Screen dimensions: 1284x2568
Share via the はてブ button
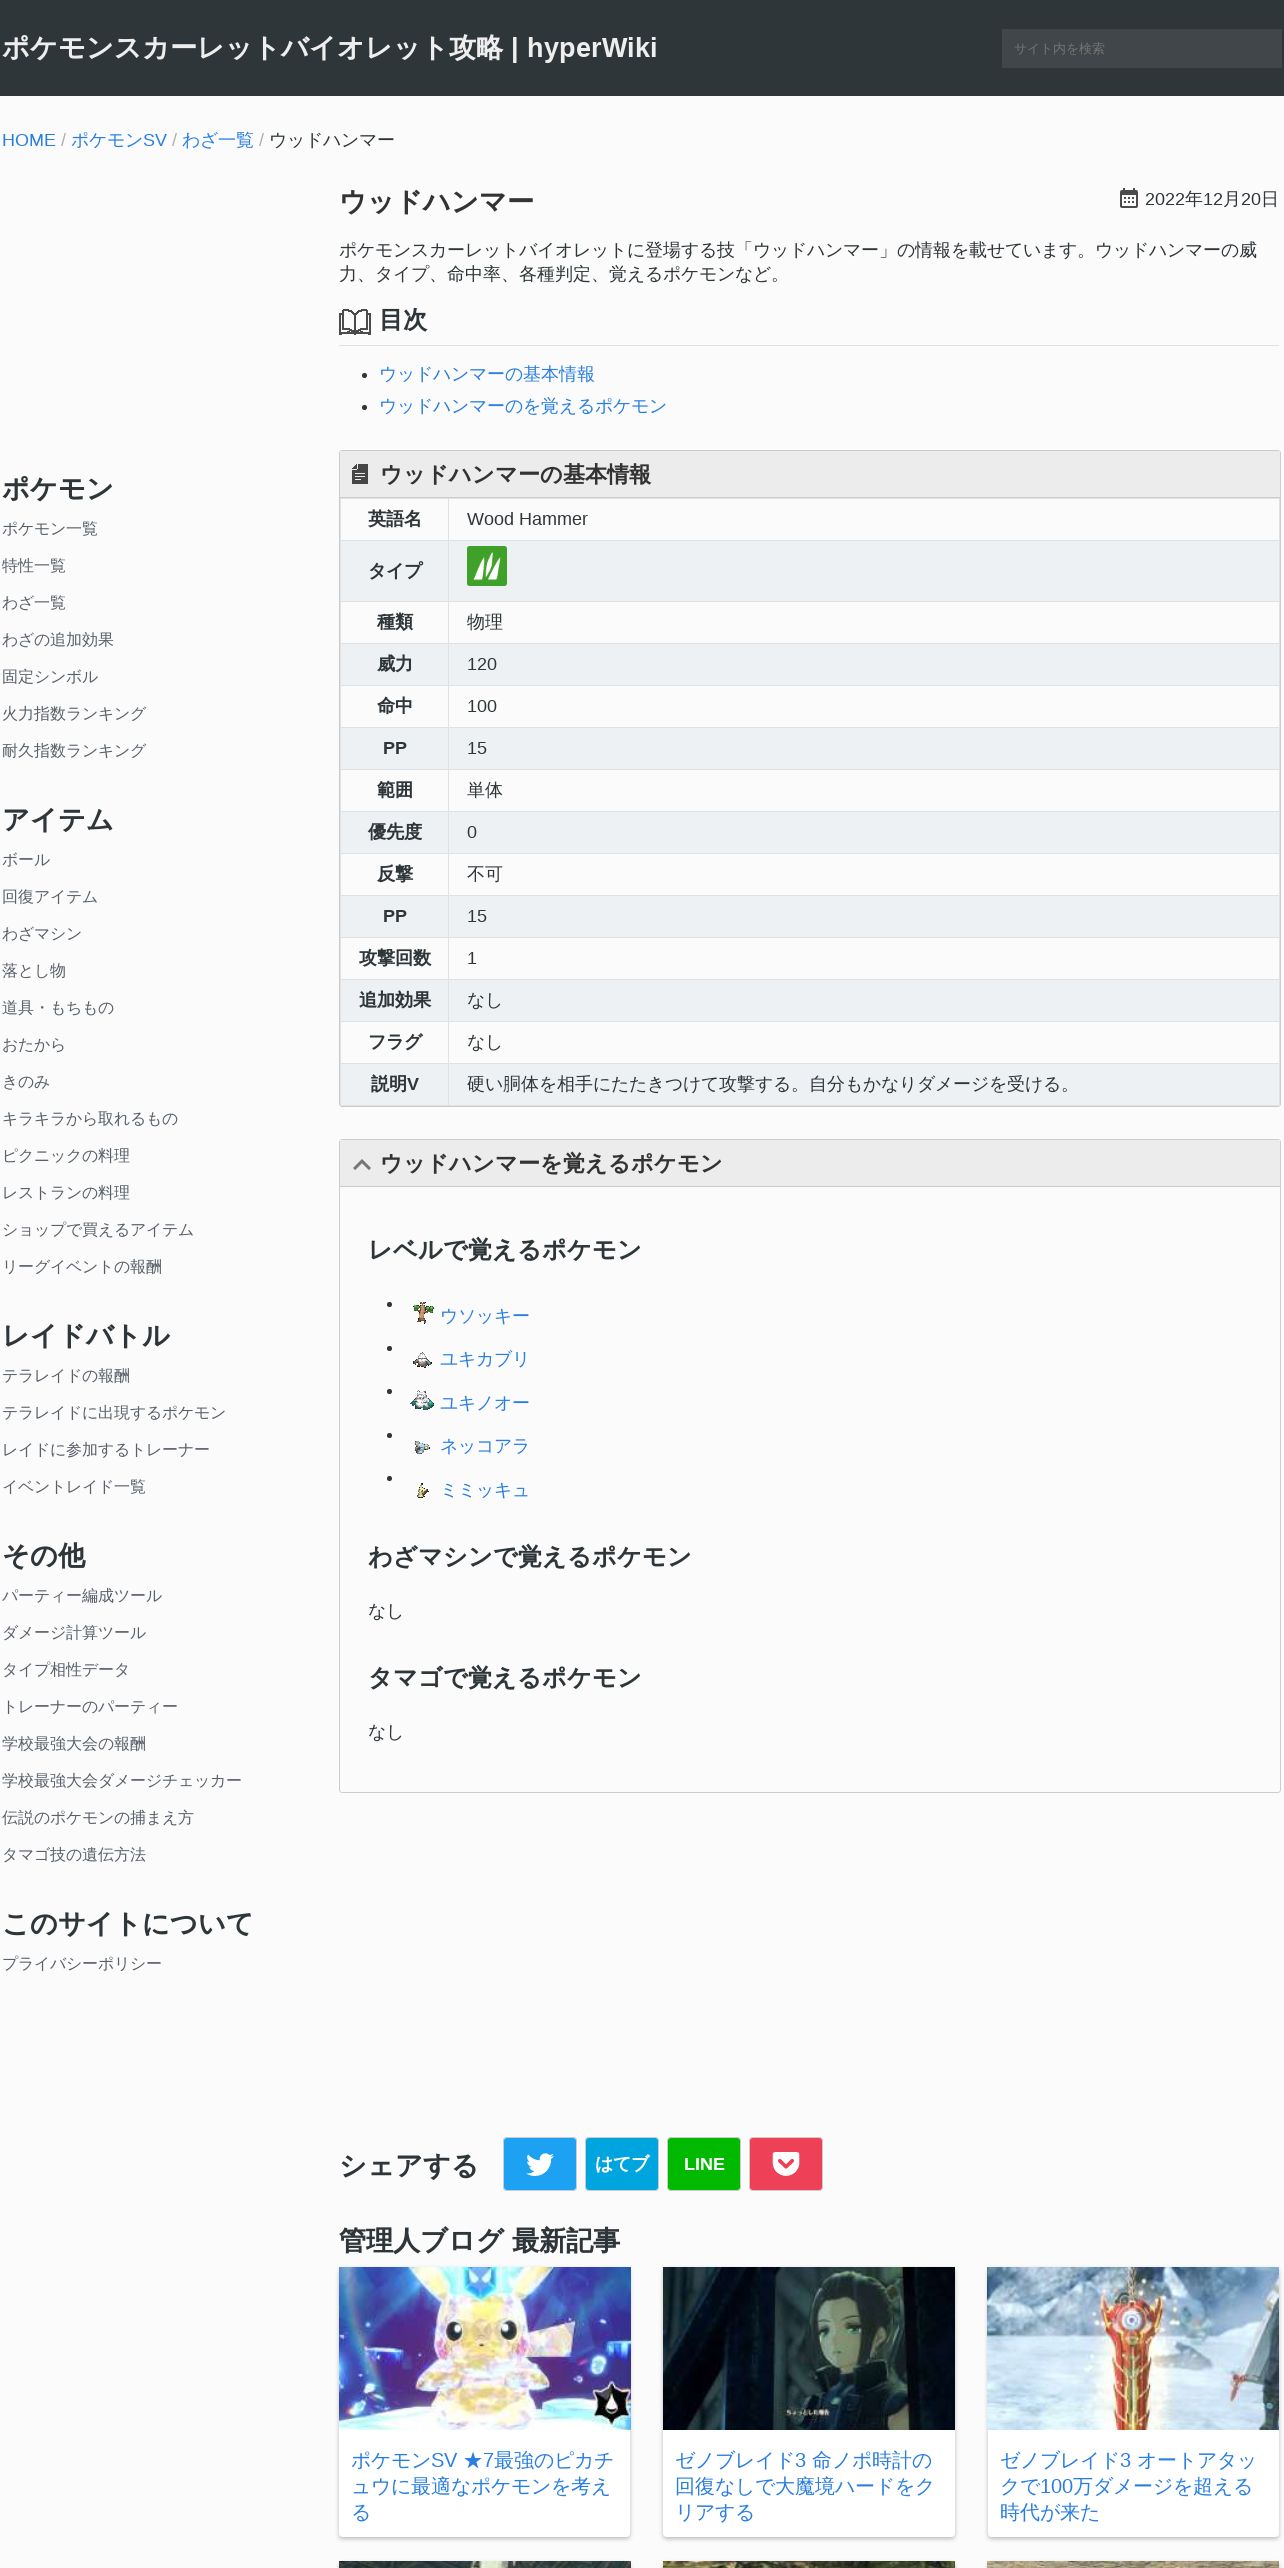click(622, 2164)
